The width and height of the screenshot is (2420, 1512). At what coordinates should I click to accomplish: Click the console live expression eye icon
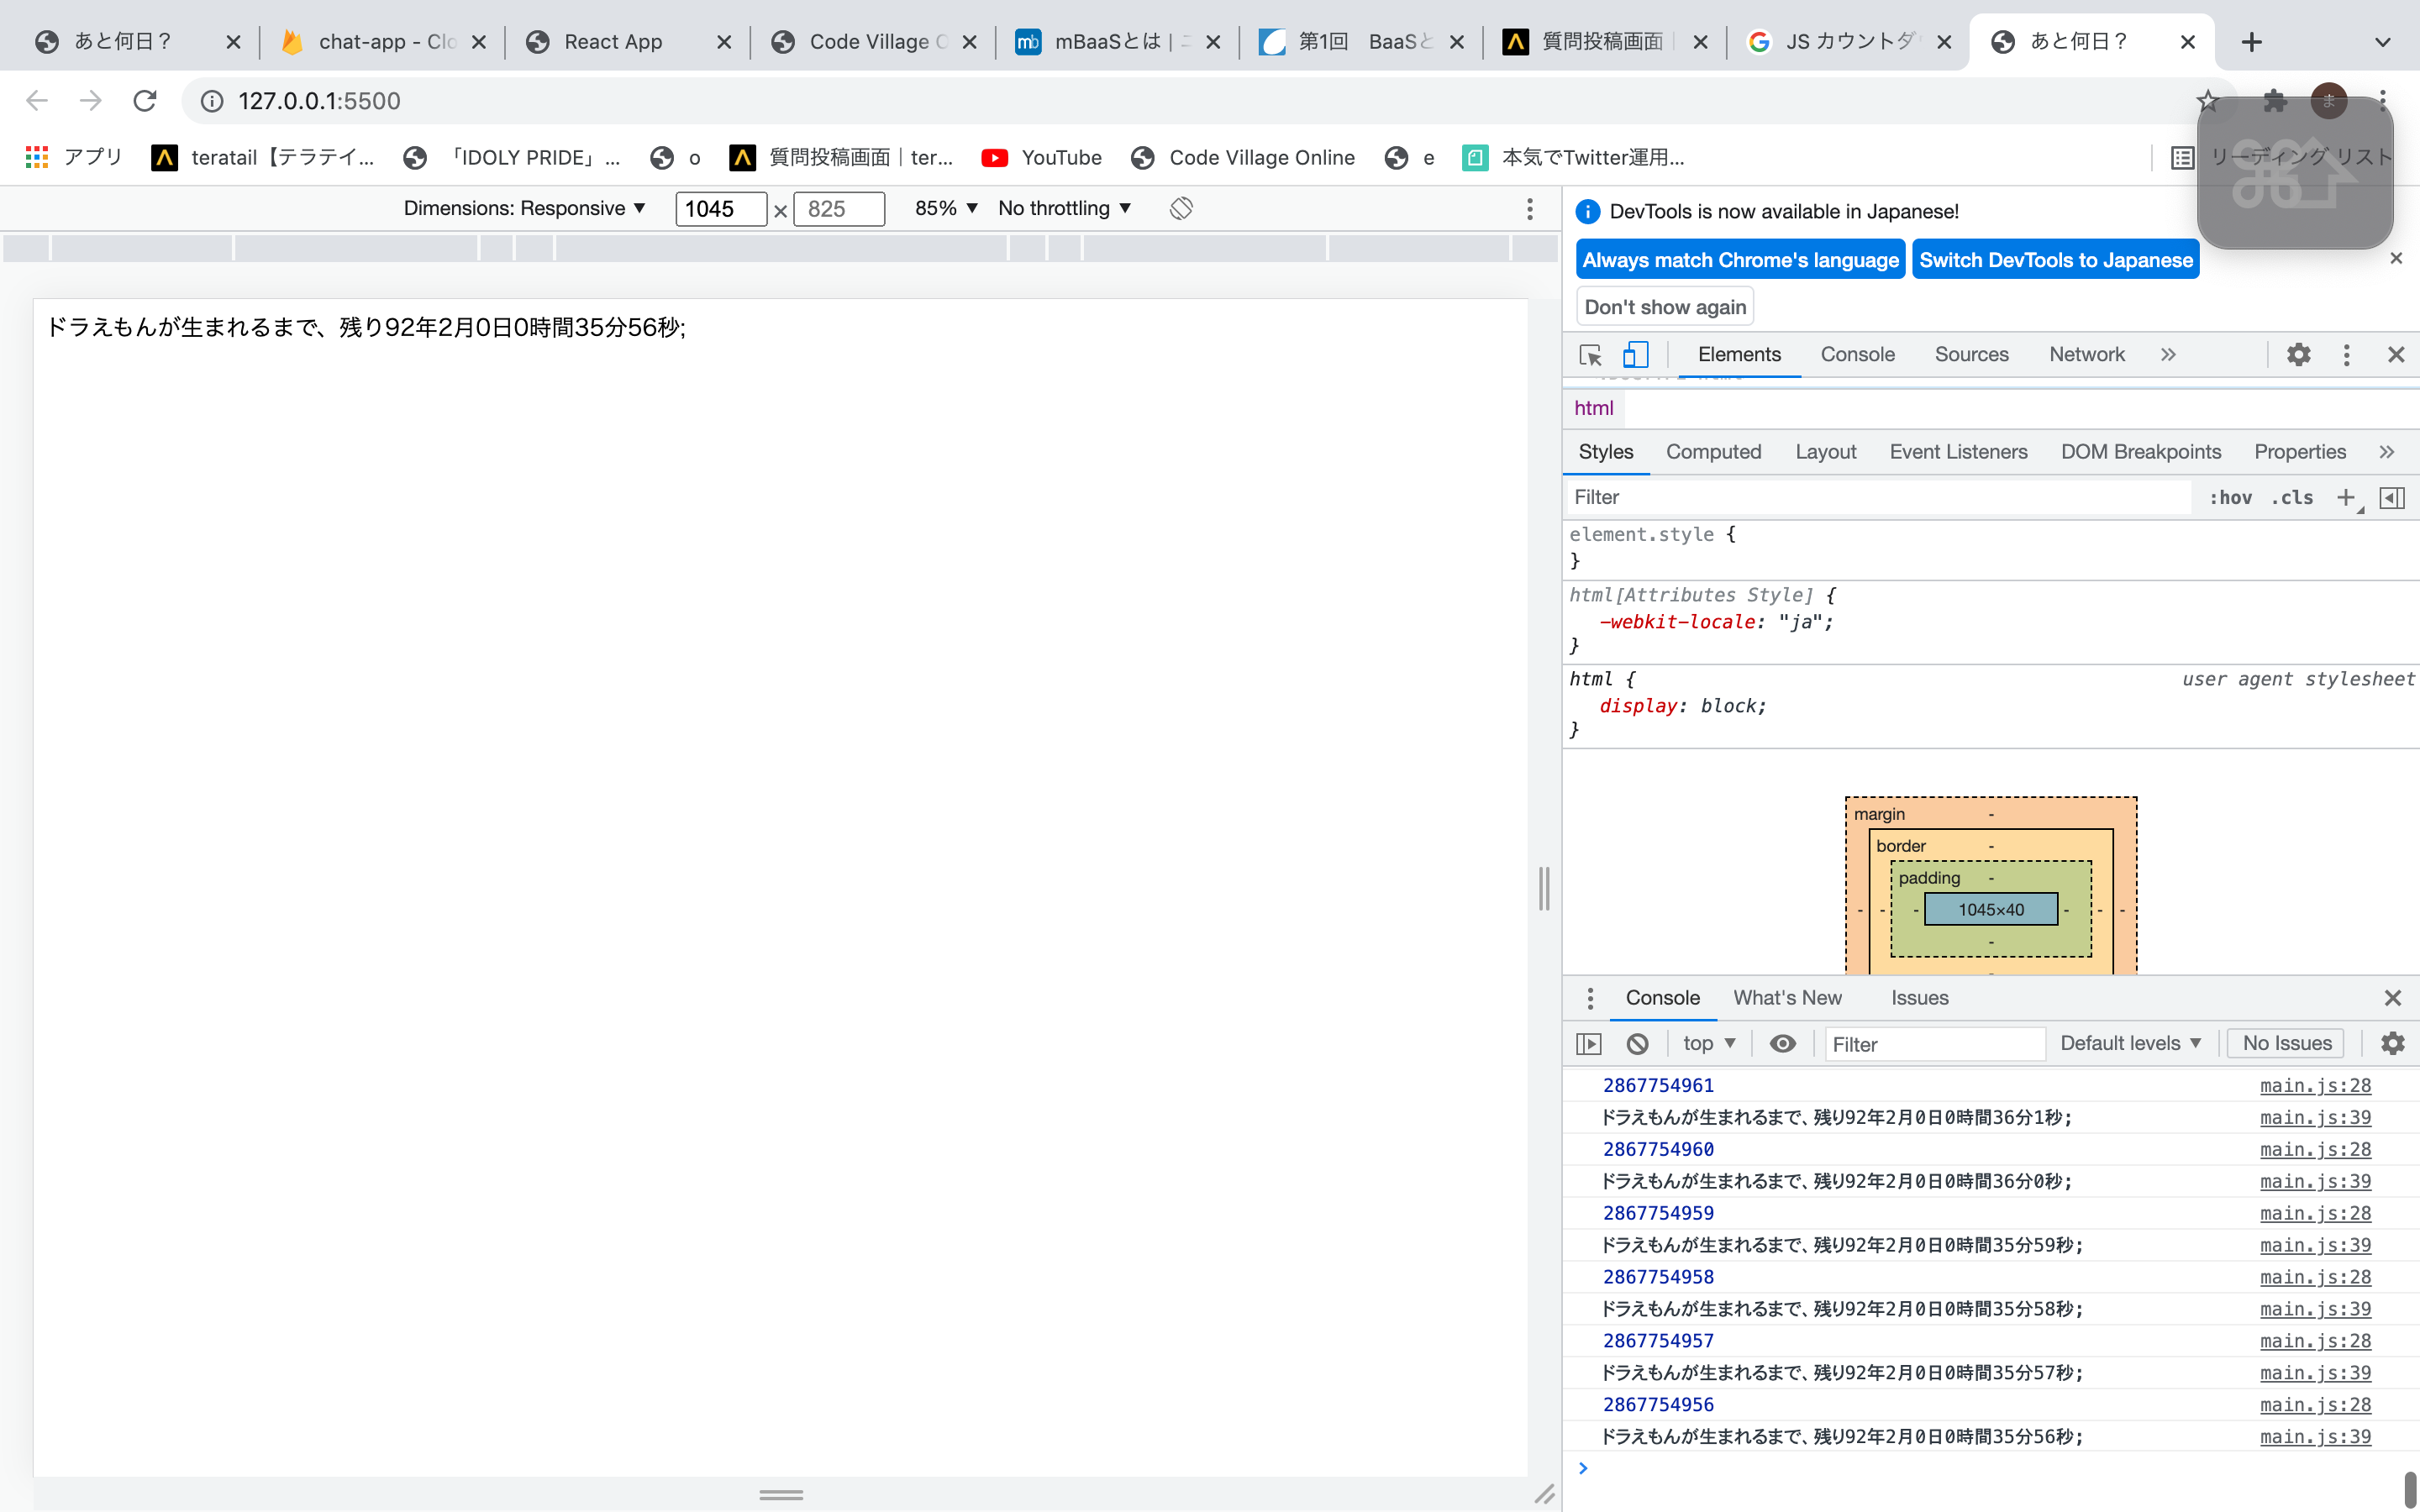[1782, 1044]
